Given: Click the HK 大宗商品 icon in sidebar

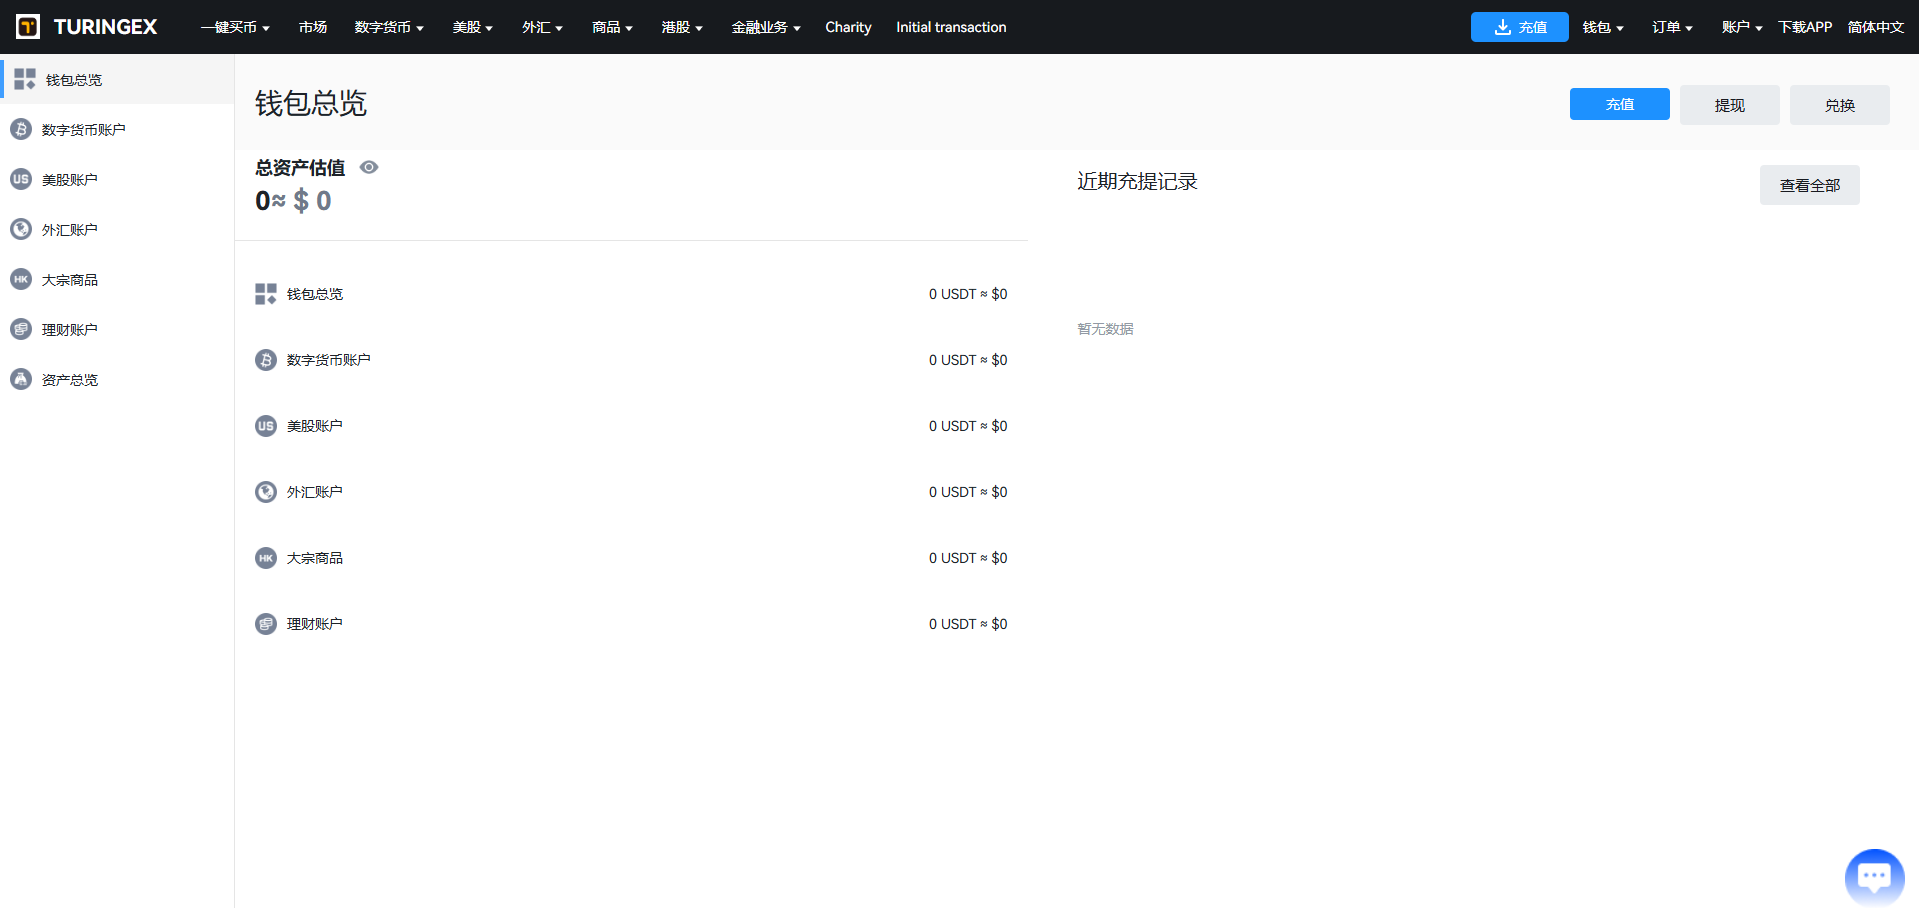Looking at the screenshot, I should 21,279.
